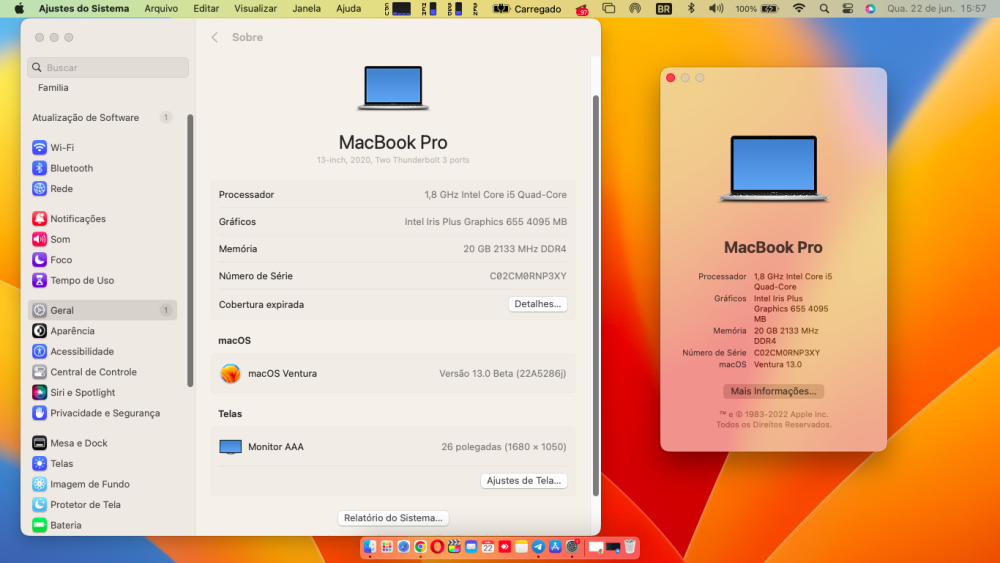1000x563 pixels.
Task: Open Mail from the Dock
Action: (x=471, y=546)
